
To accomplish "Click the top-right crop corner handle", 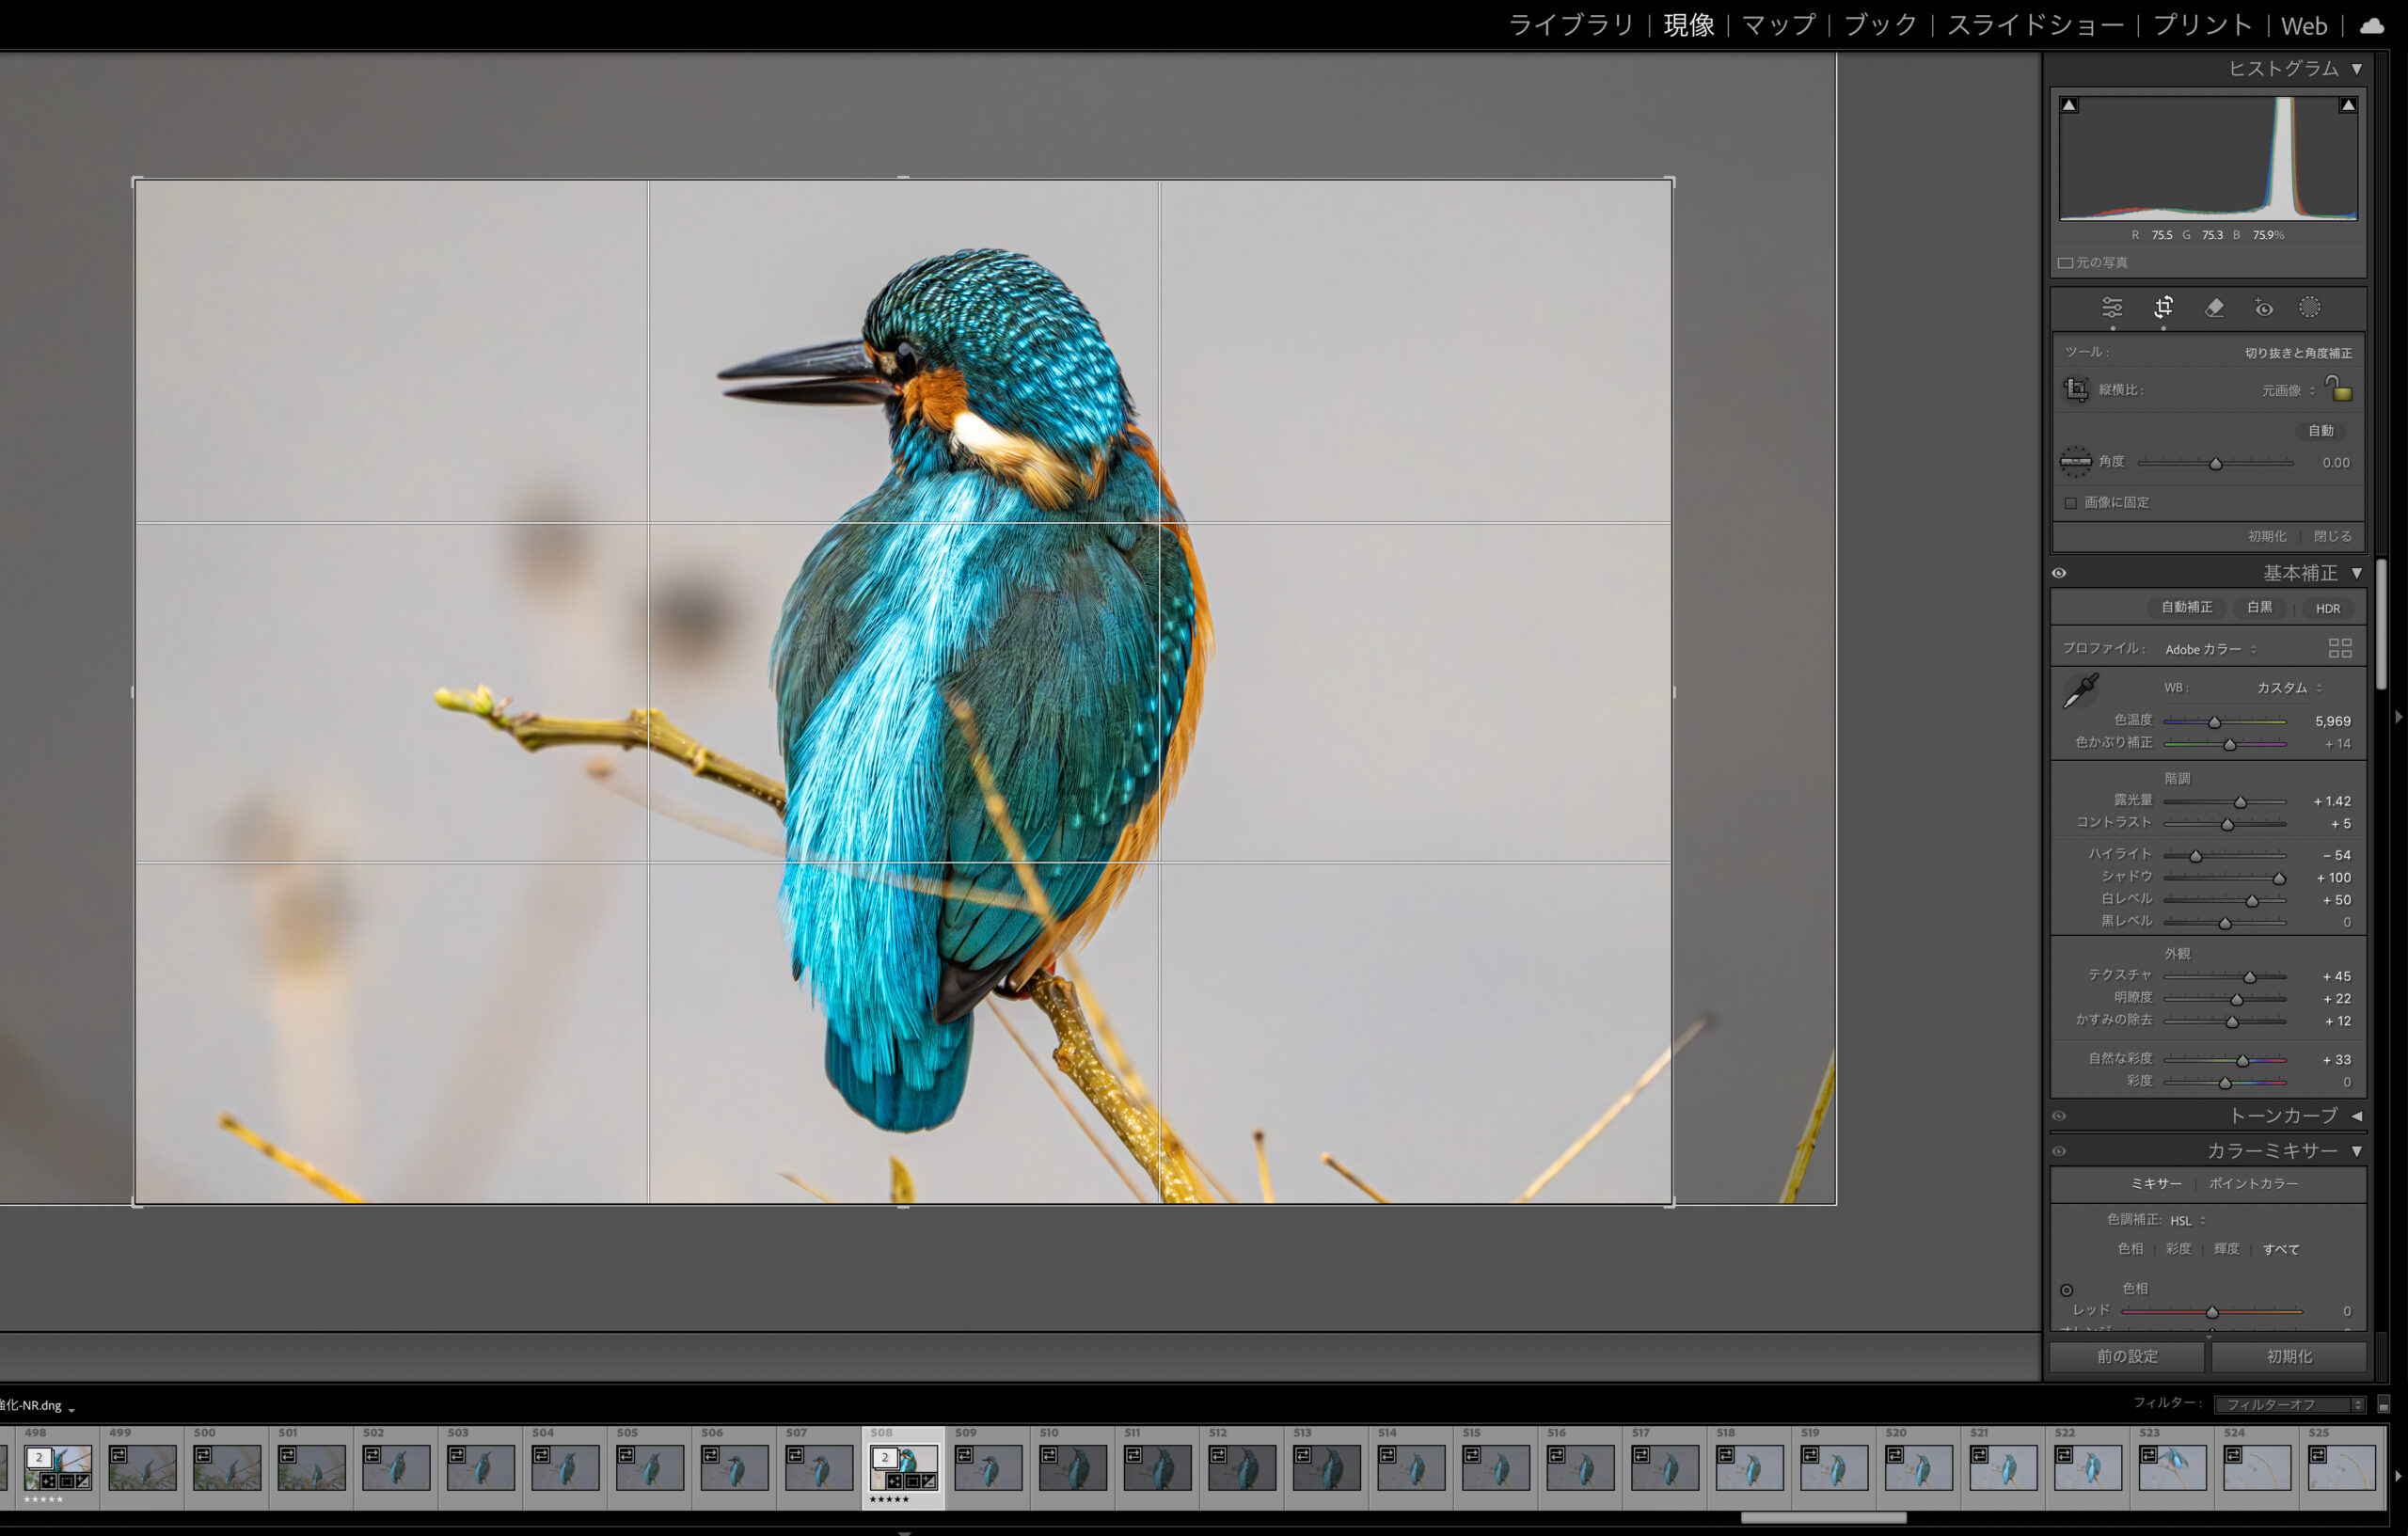I will point(1670,181).
